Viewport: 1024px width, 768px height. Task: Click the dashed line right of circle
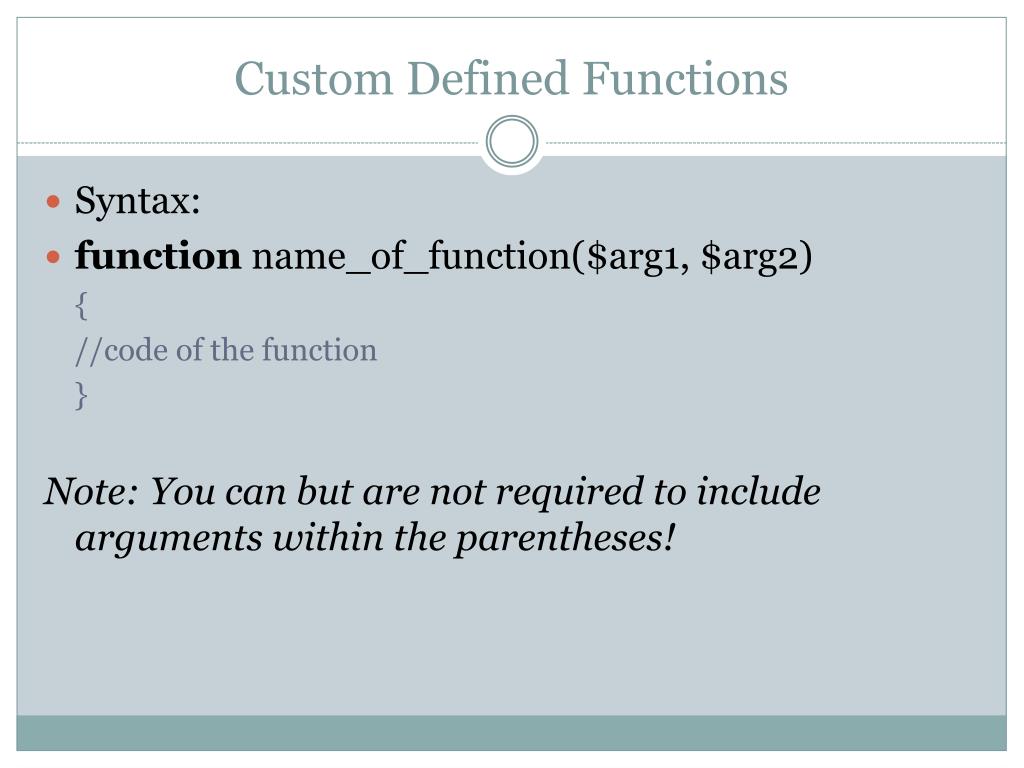pos(774,142)
